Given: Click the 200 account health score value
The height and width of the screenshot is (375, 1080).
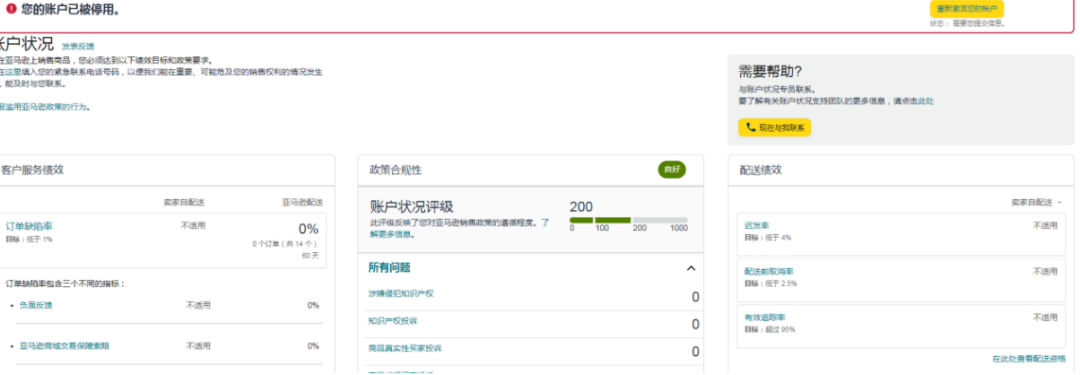Looking at the screenshot, I should click(x=581, y=207).
